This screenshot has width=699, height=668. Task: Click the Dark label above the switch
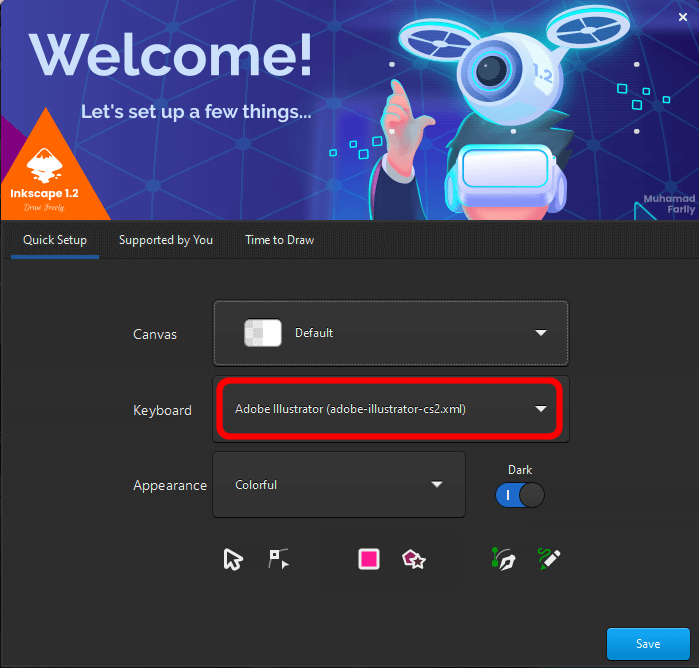[520, 470]
